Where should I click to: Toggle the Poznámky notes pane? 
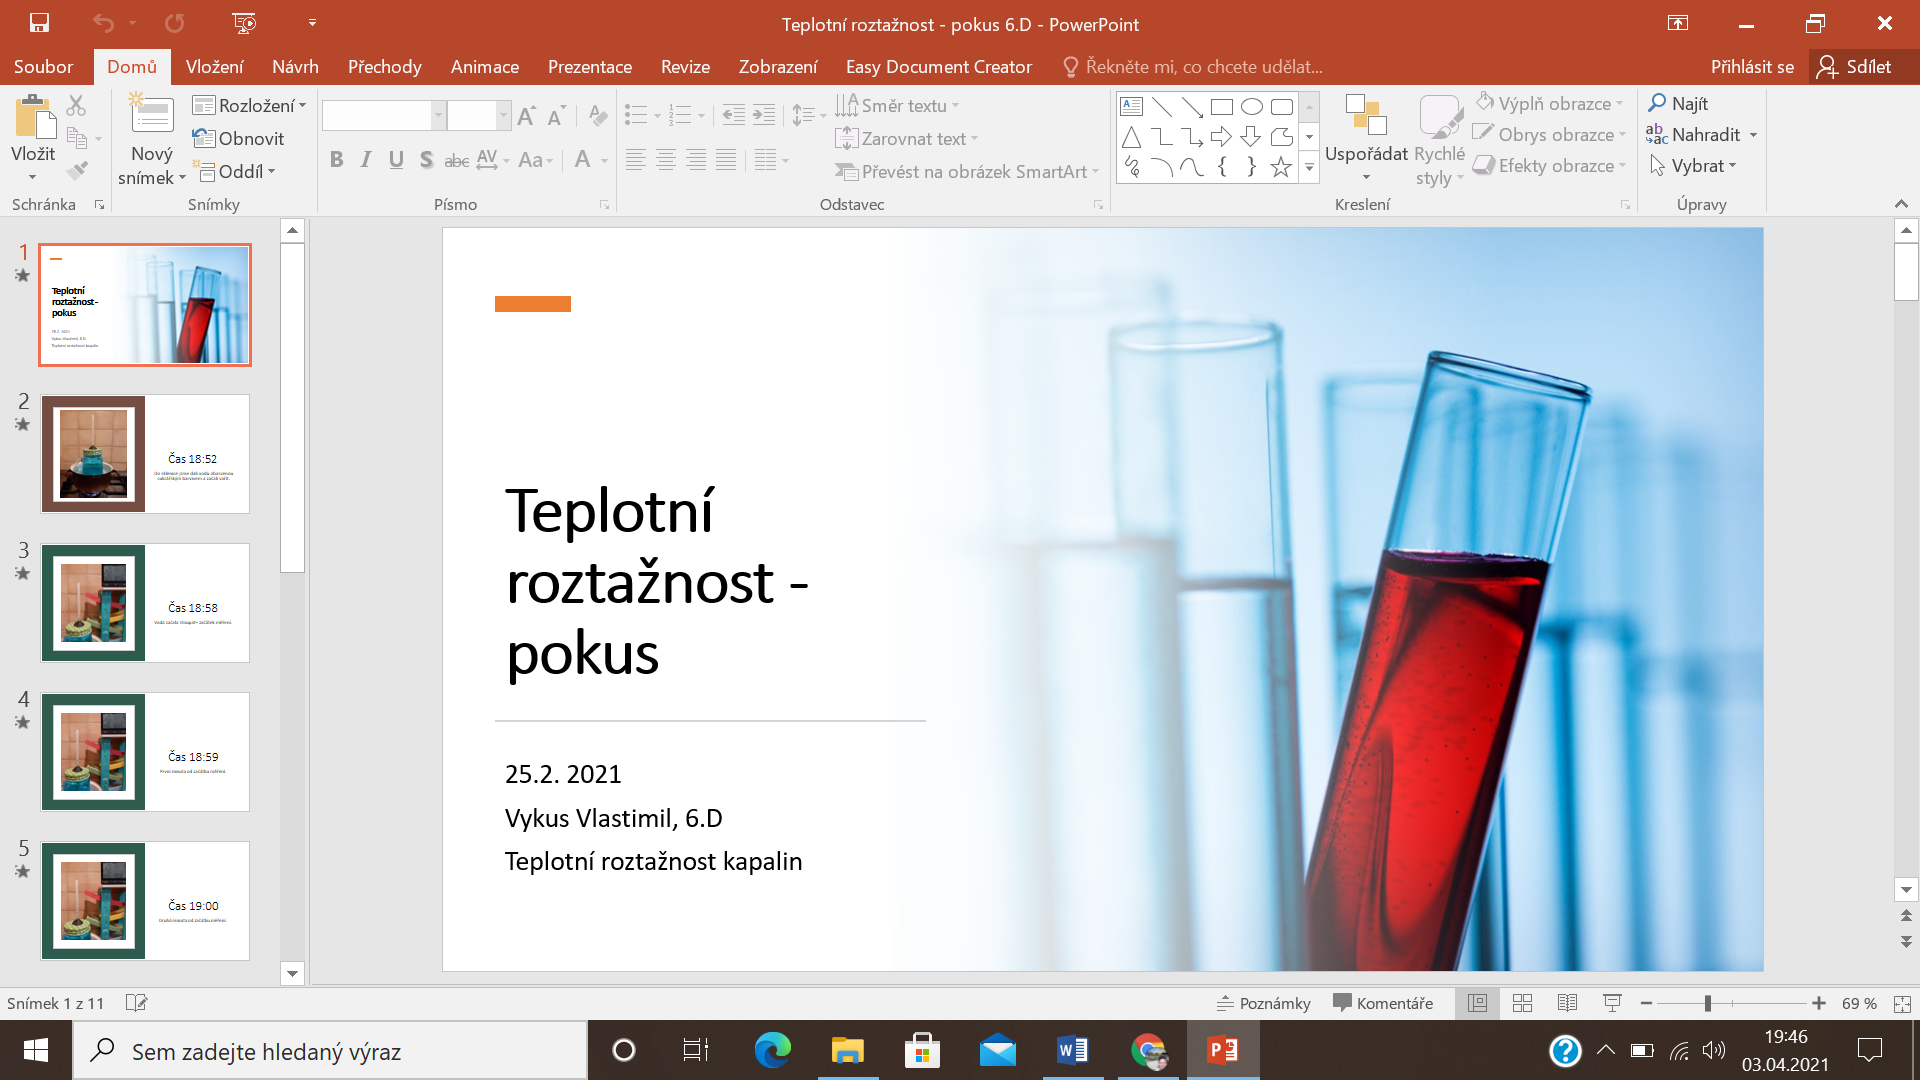[x=1263, y=1003]
